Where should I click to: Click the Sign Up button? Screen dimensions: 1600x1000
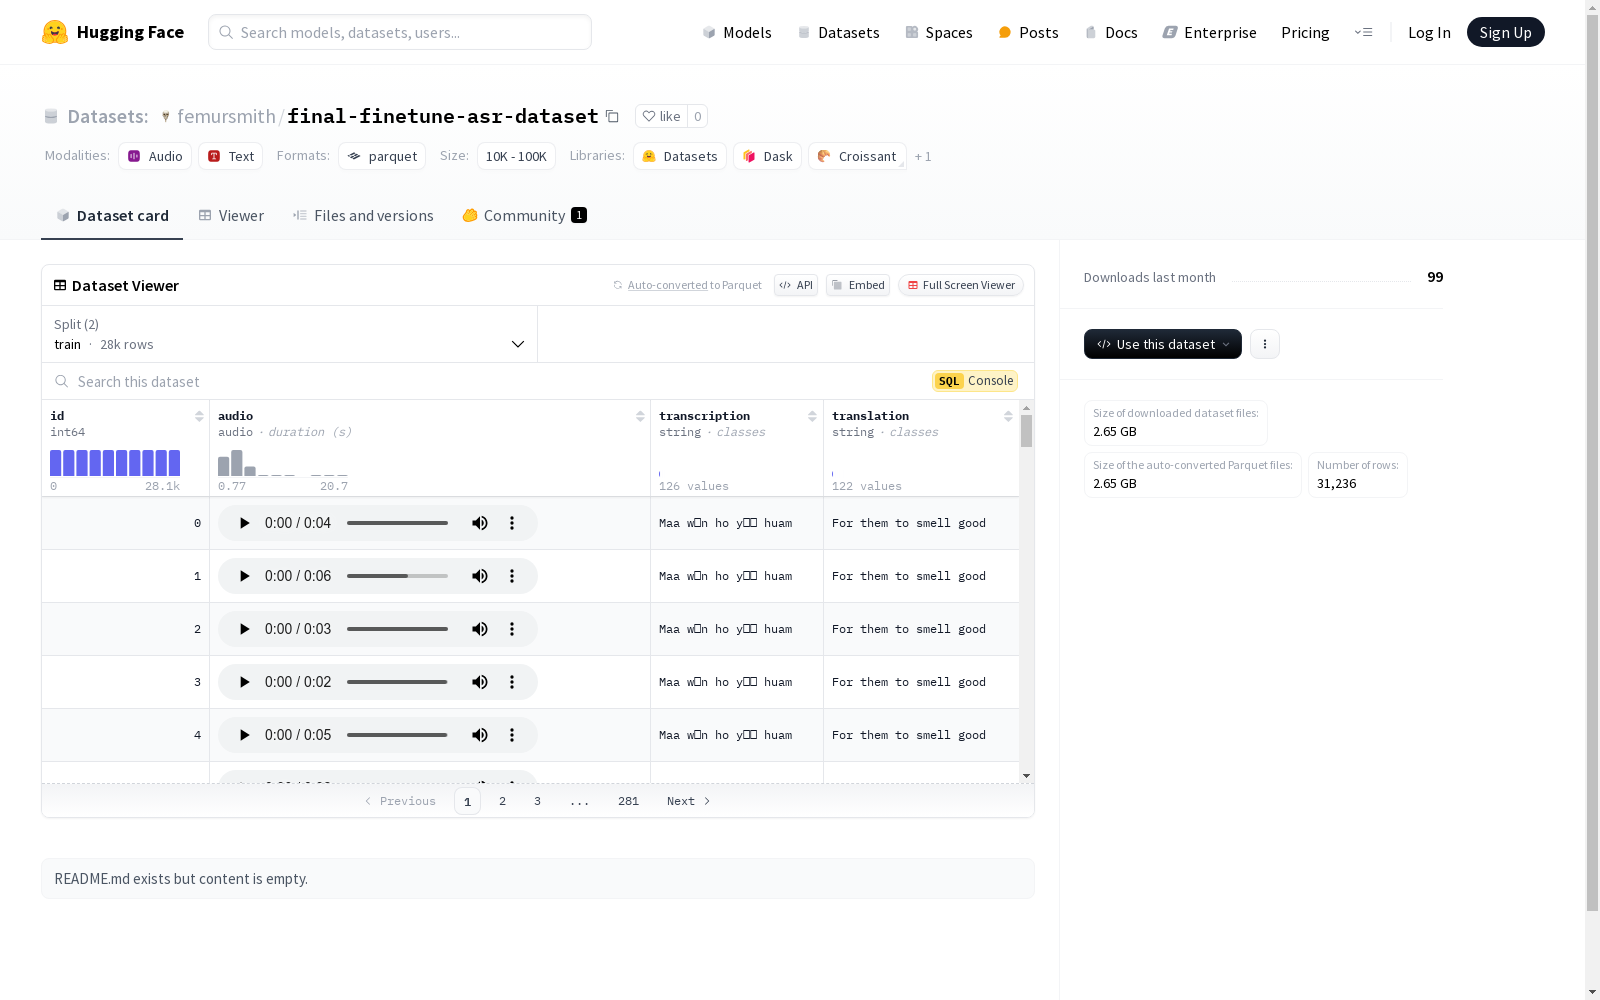[1506, 32]
